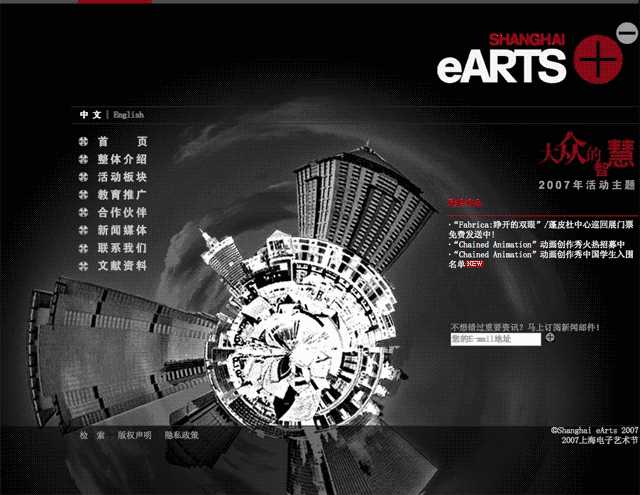640x495 pixels.
Task: Open Chained Animation 动画创作秀火热招募中 news
Action: coord(537,244)
